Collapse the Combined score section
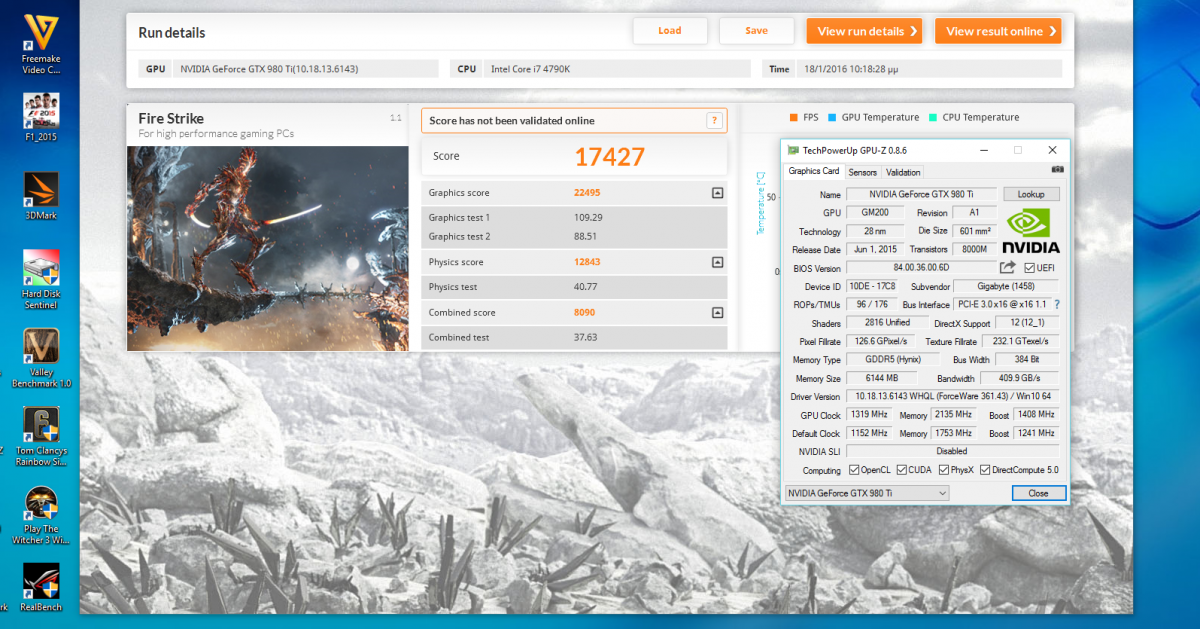Screen dimensions: 1200x629 [717, 313]
